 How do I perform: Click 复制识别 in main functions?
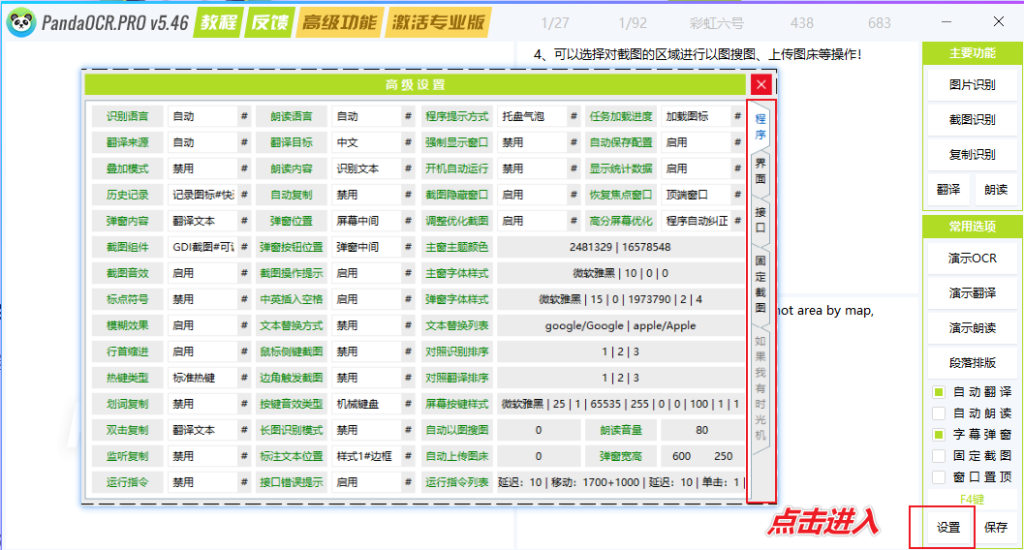point(972,154)
